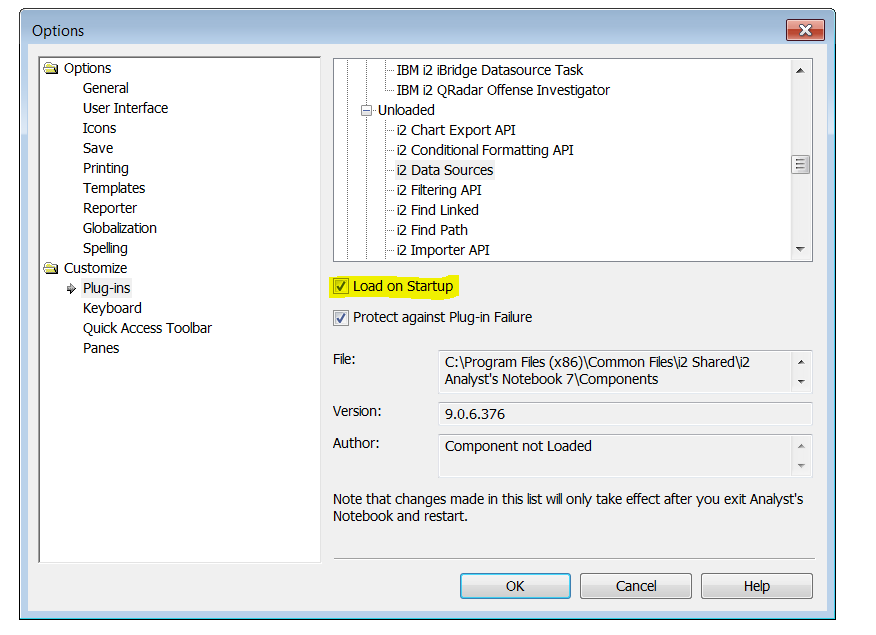Click the scroll-down arrow on the plug-in list
876x635 pixels.
tap(801, 249)
